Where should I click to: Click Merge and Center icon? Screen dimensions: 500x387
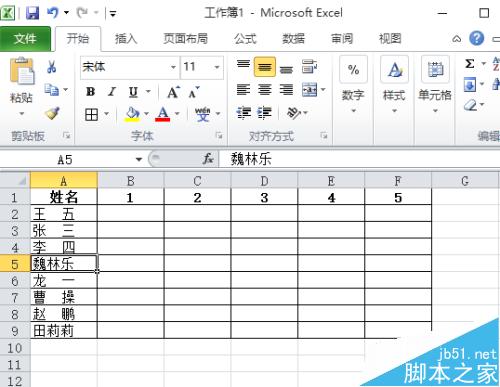point(309,89)
